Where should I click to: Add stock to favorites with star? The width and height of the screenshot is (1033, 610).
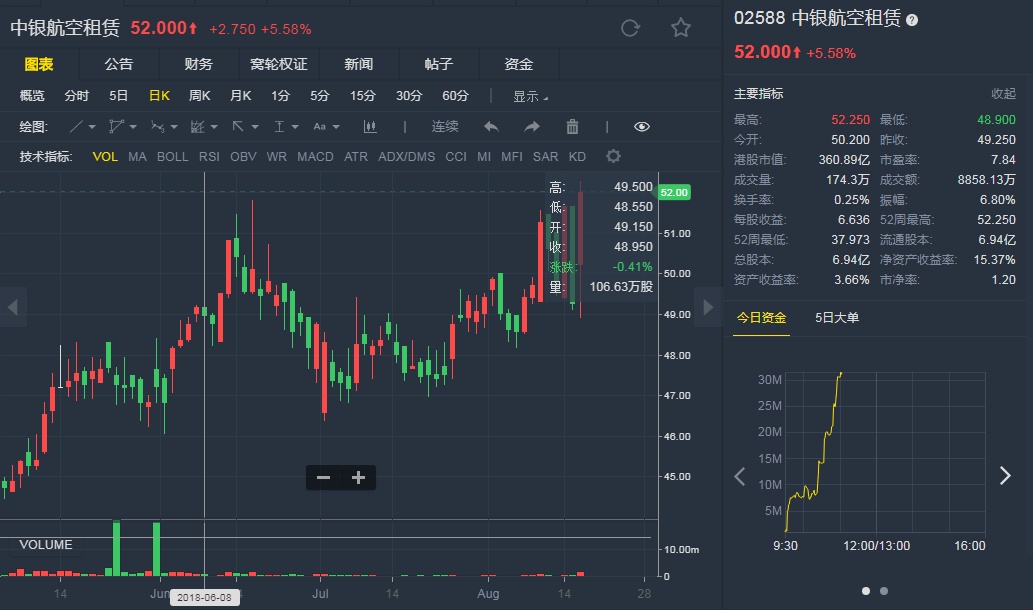tap(681, 28)
